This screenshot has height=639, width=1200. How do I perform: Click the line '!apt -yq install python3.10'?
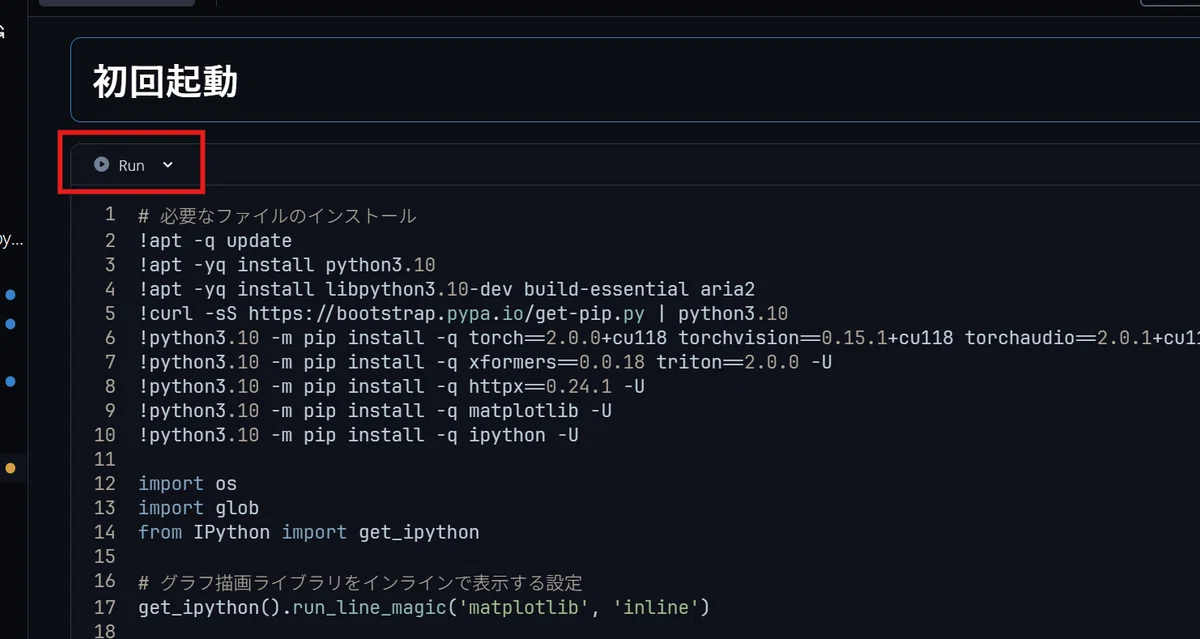click(287, 265)
